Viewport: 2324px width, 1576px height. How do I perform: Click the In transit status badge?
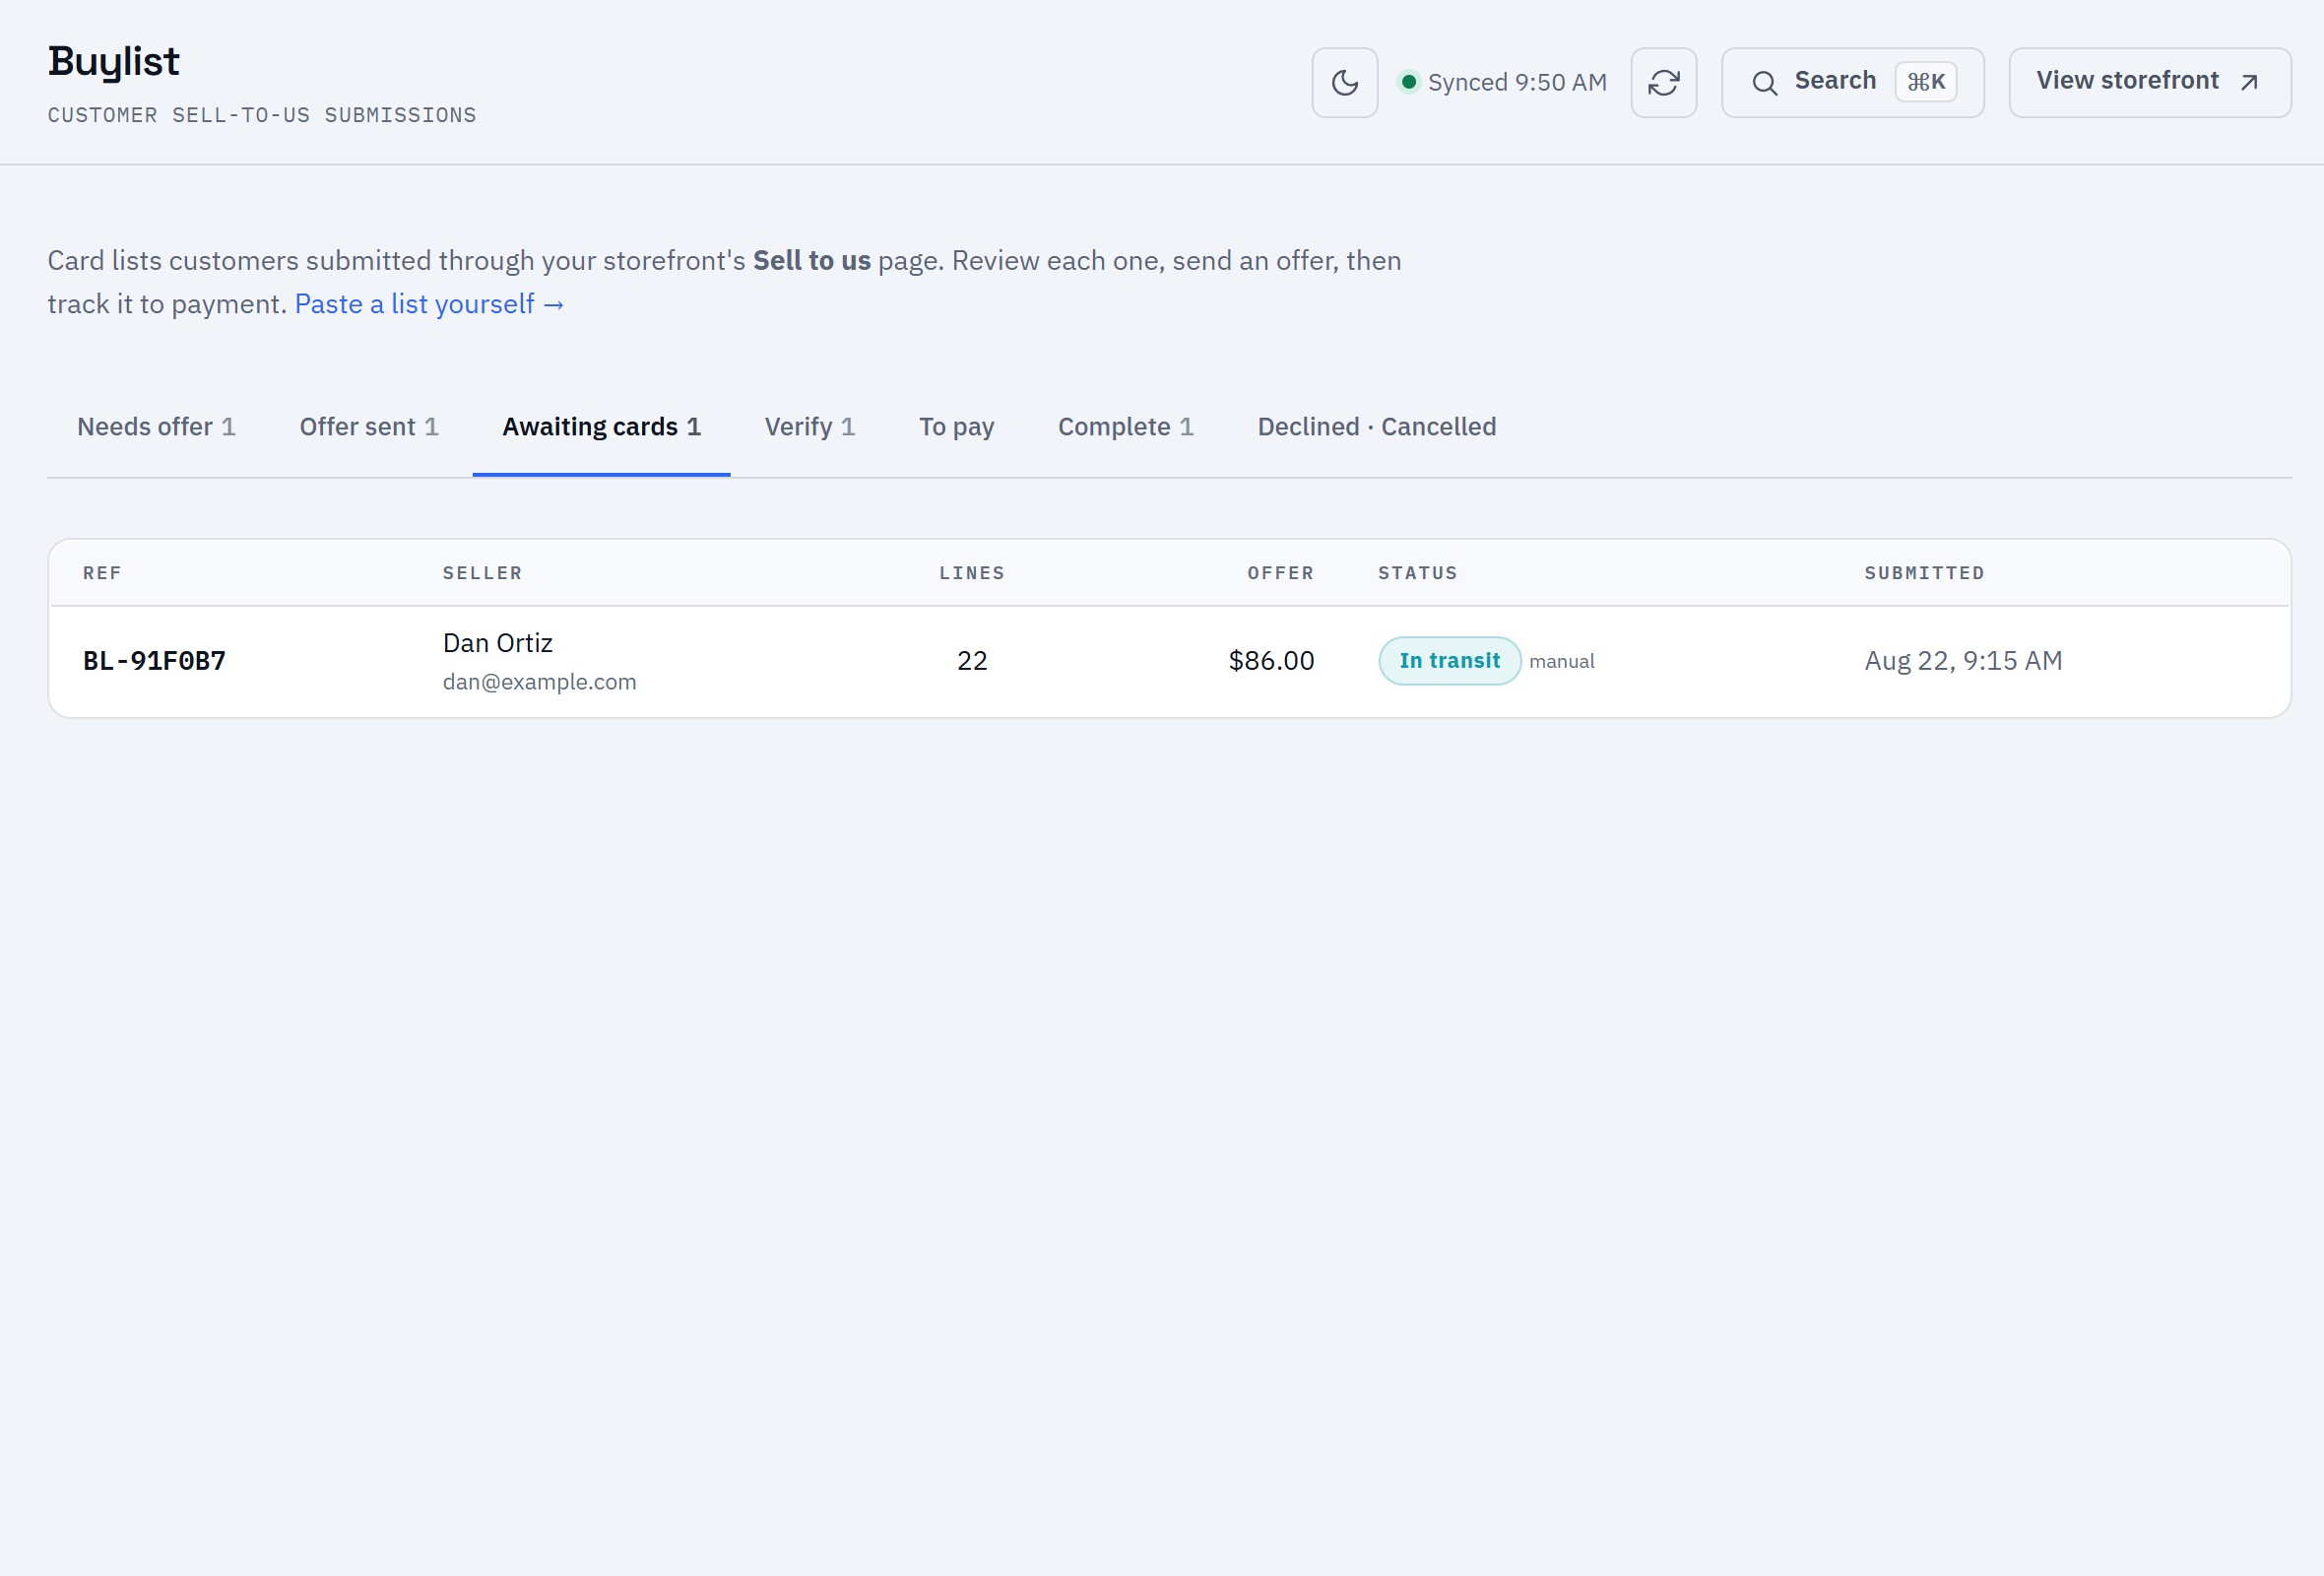(x=1449, y=661)
